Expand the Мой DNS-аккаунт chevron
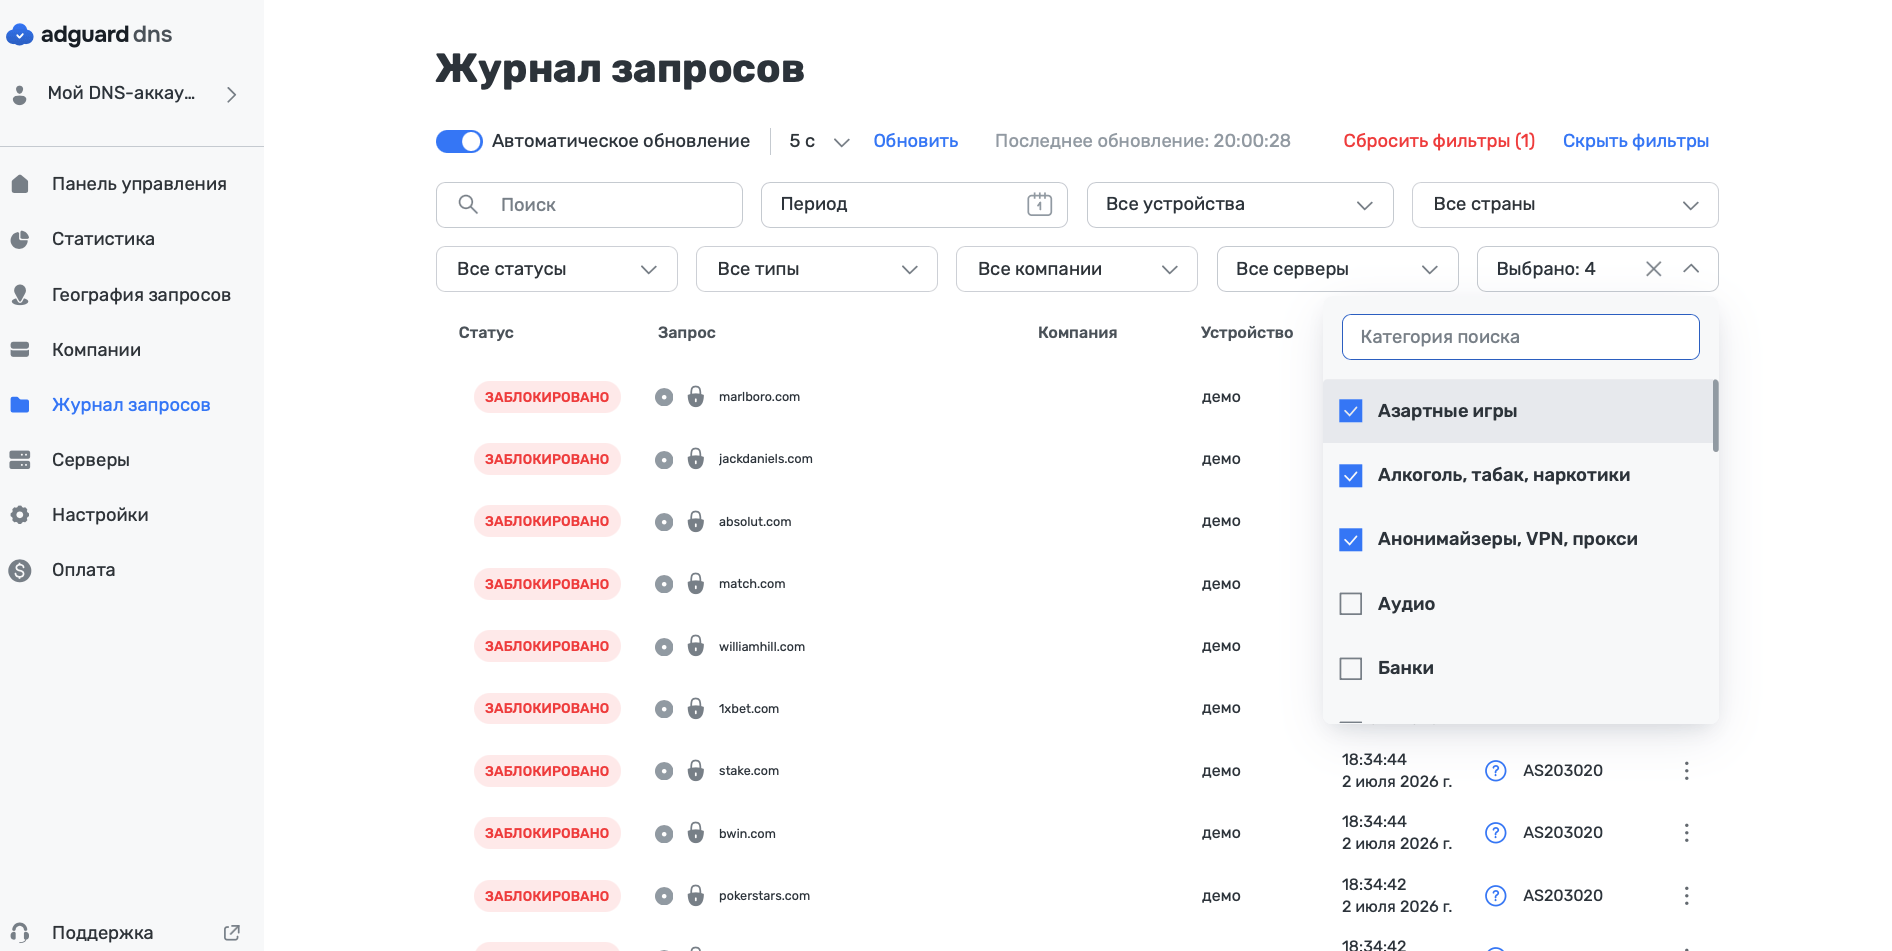Viewport: 1892px width, 951px height. click(232, 94)
